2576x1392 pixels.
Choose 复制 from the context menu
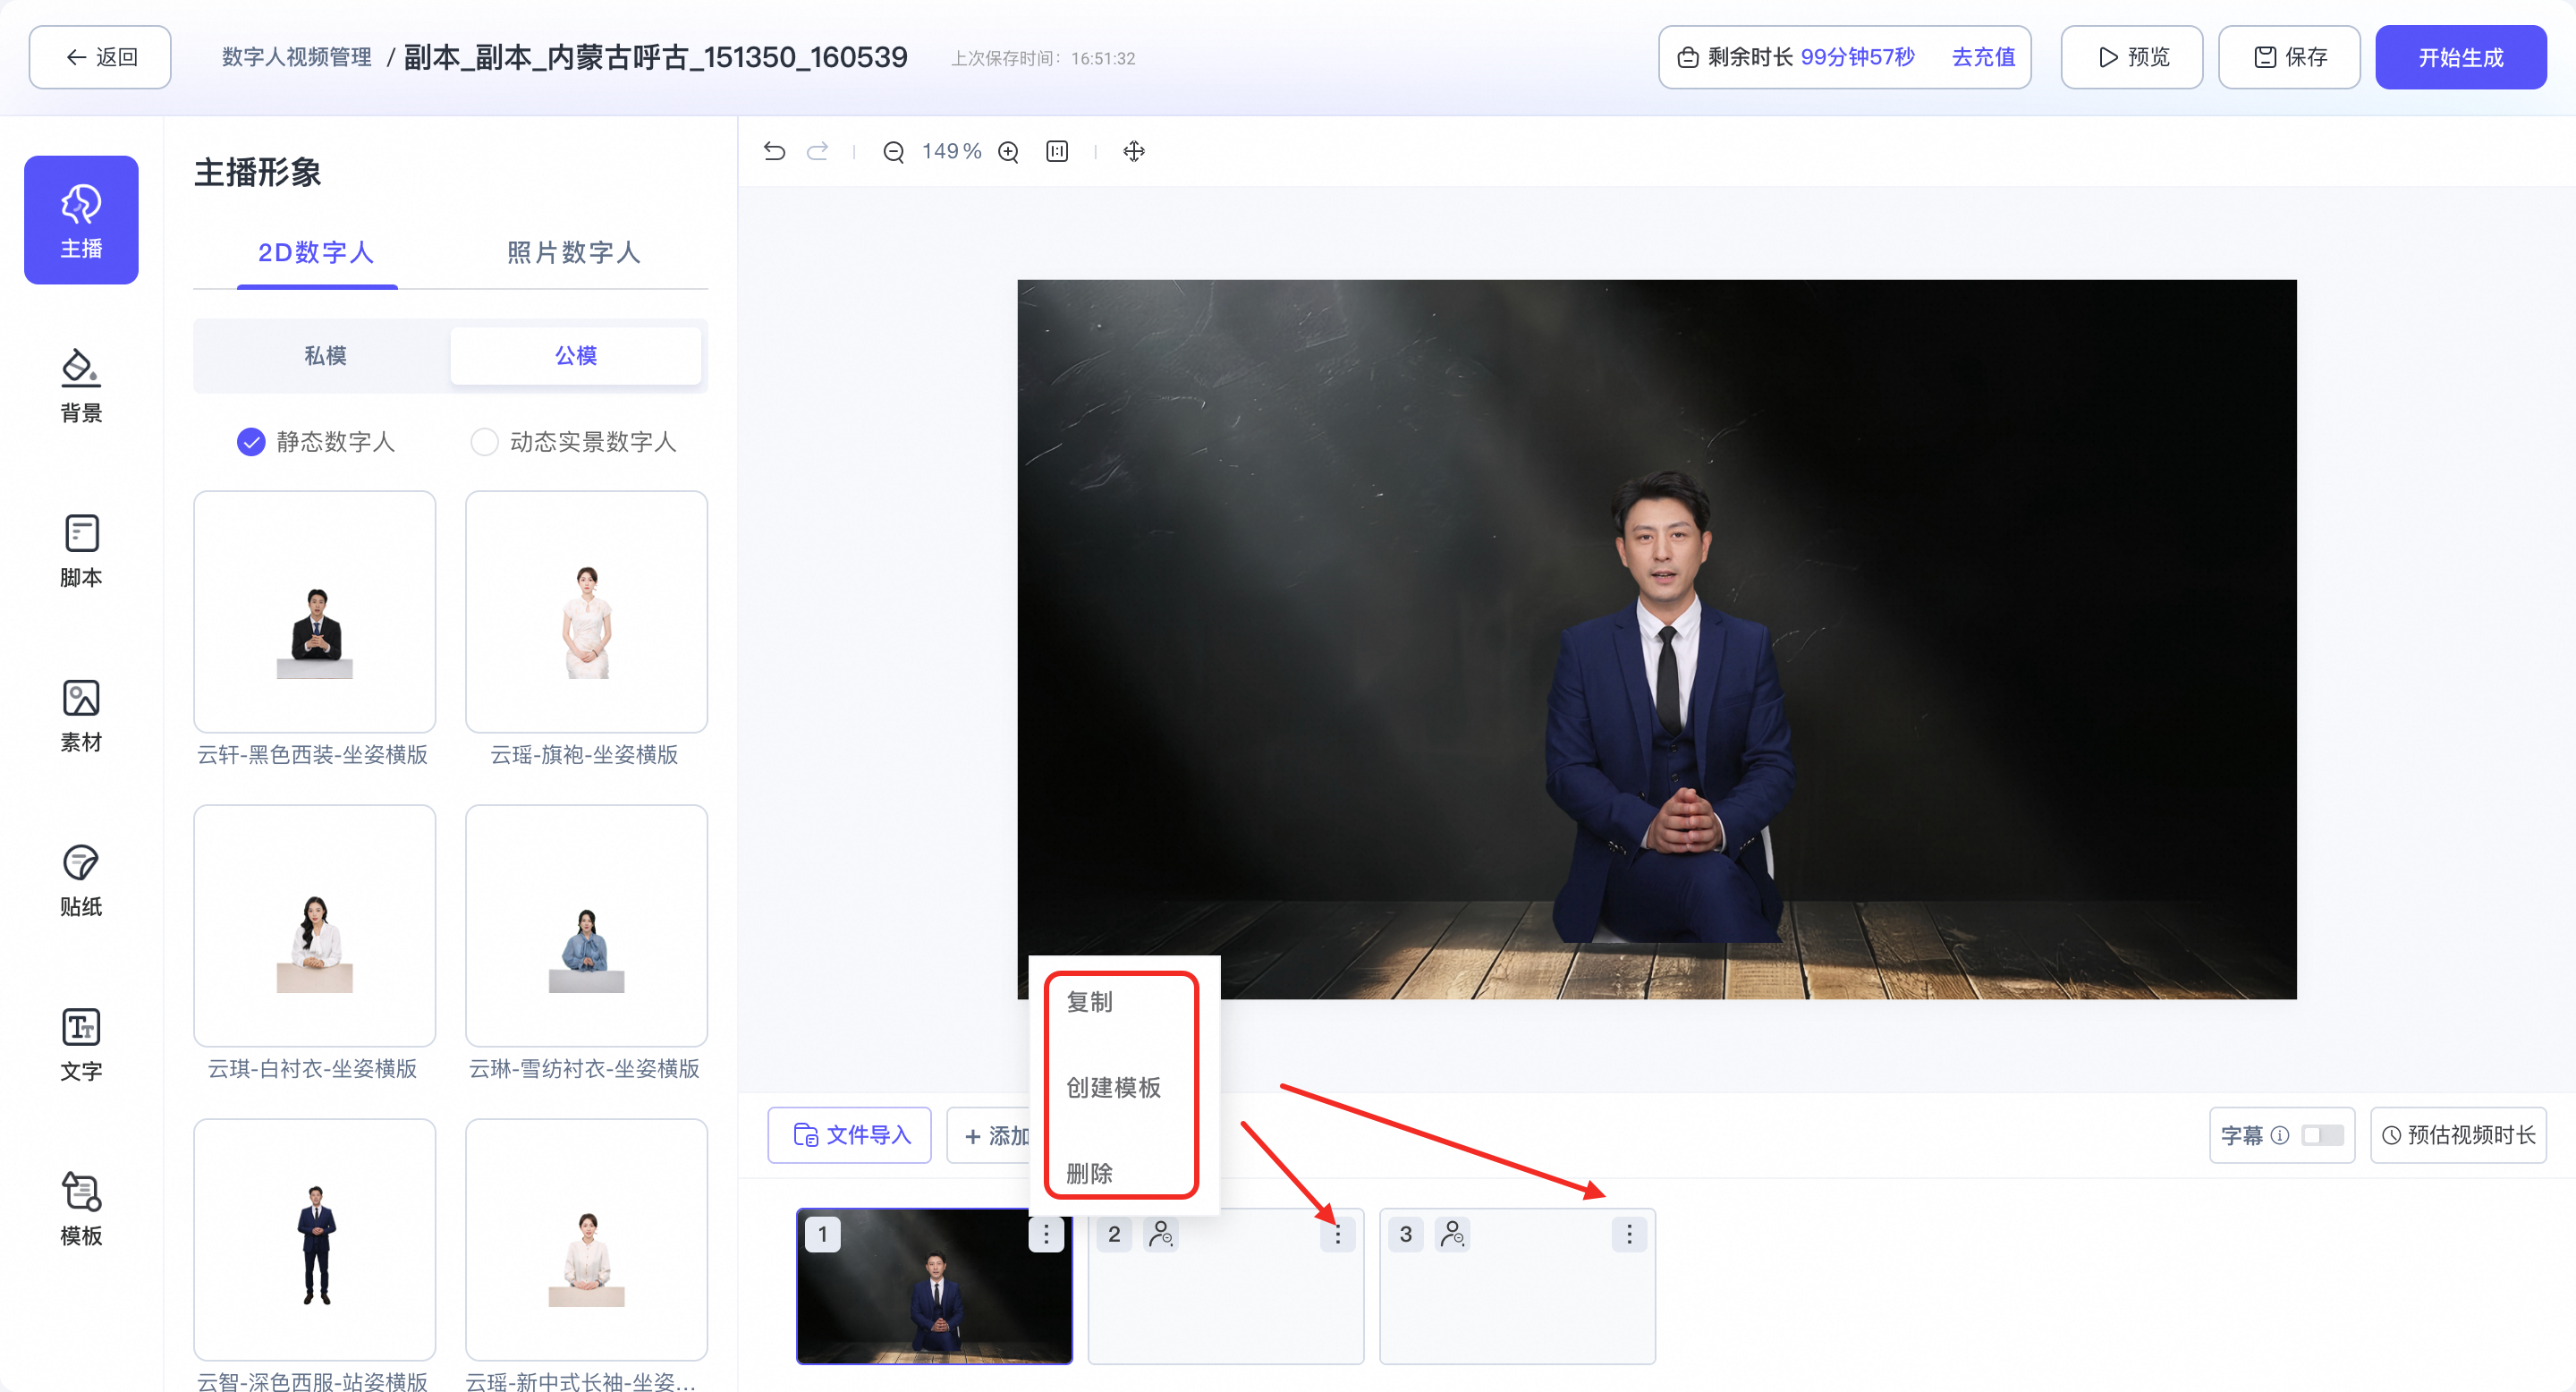[x=1089, y=1002]
